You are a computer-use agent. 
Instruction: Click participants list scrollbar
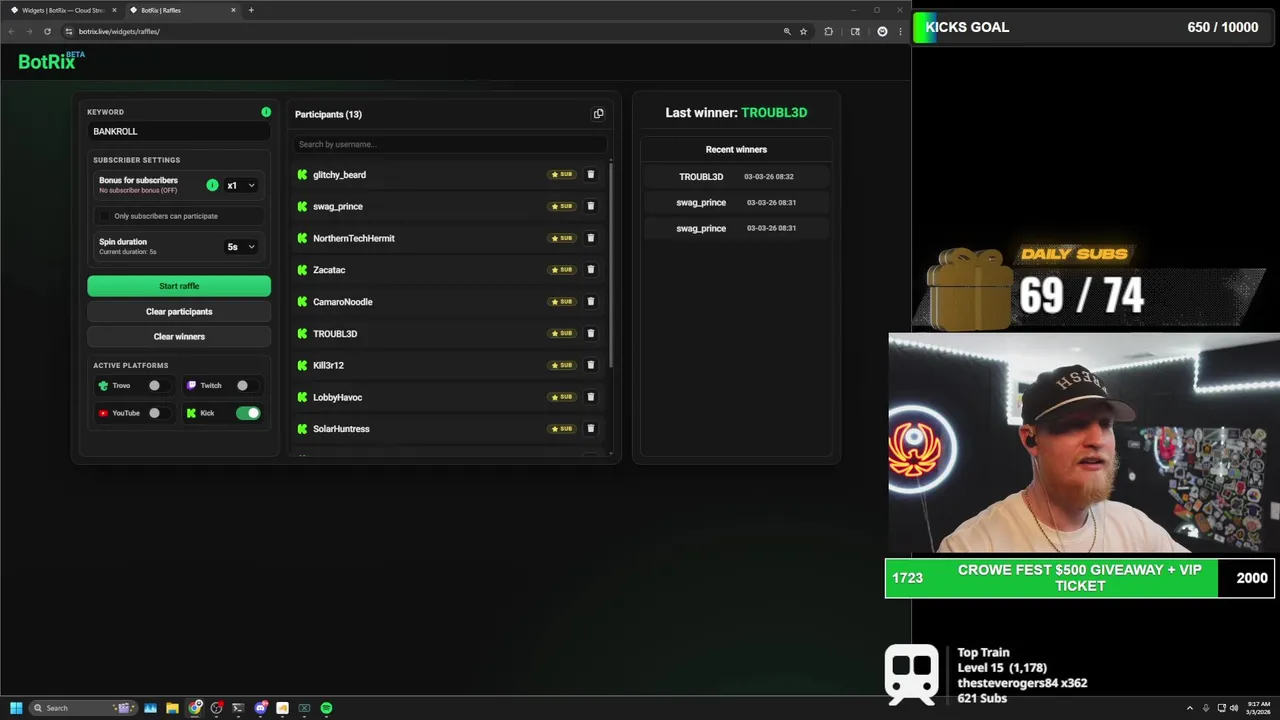point(611,265)
